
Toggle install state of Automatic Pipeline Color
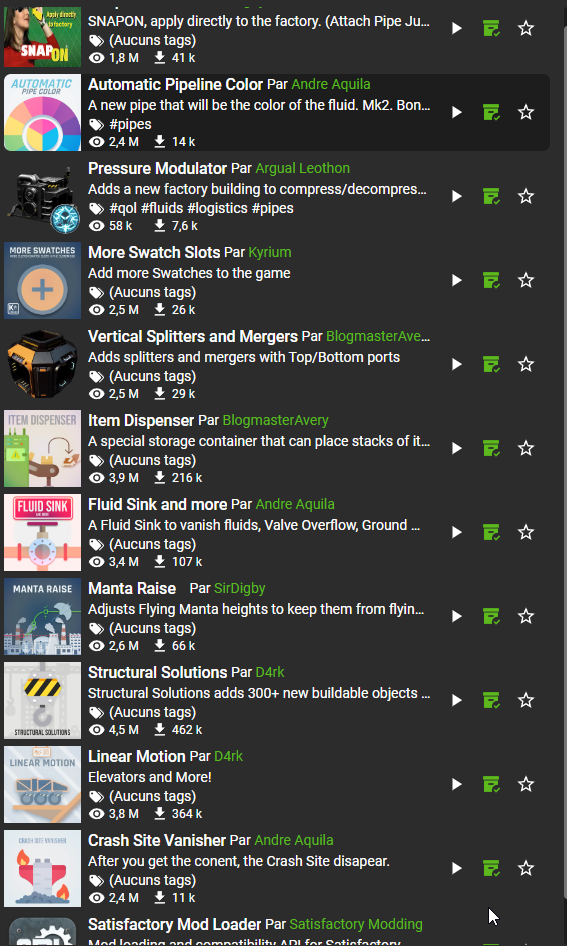pyautogui.click(x=492, y=112)
